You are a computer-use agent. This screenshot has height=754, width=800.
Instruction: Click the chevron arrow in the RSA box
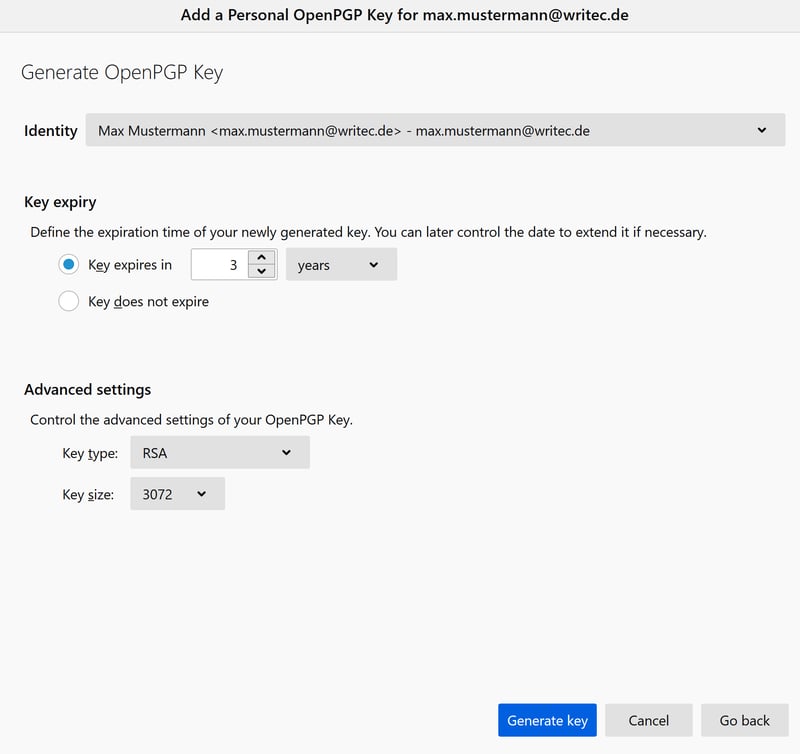(x=286, y=453)
